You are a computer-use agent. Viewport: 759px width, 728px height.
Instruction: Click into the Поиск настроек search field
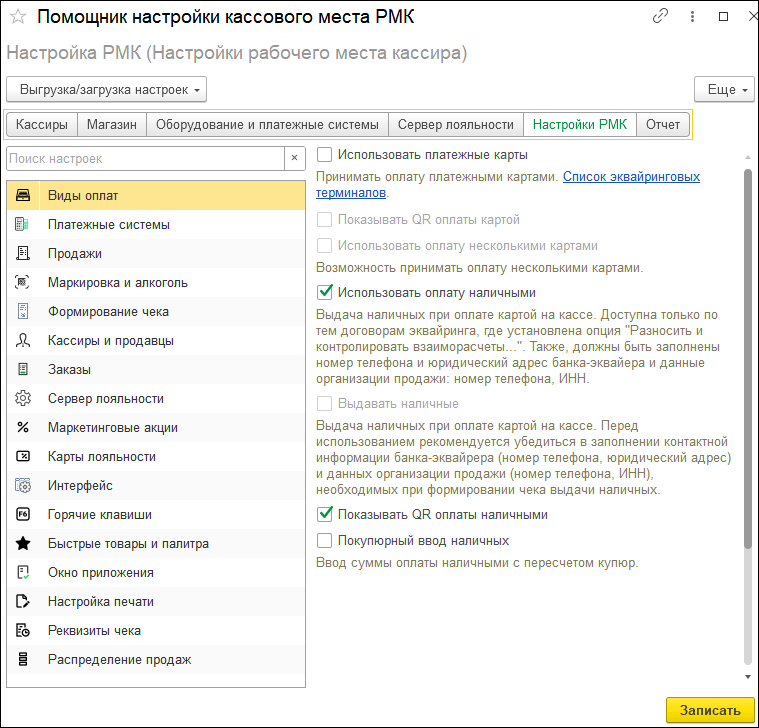[x=145, y=158]
